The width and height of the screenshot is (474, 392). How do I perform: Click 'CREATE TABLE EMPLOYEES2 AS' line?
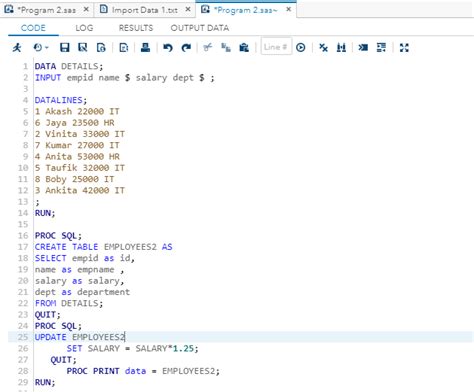[104, 247]
